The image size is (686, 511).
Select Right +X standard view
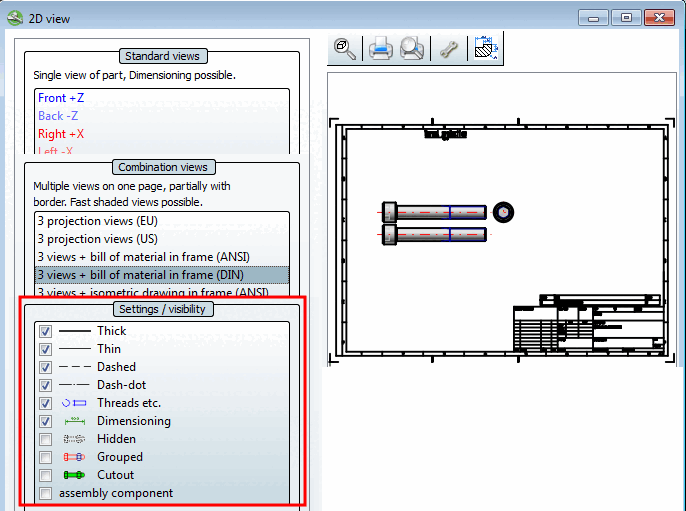162,134
